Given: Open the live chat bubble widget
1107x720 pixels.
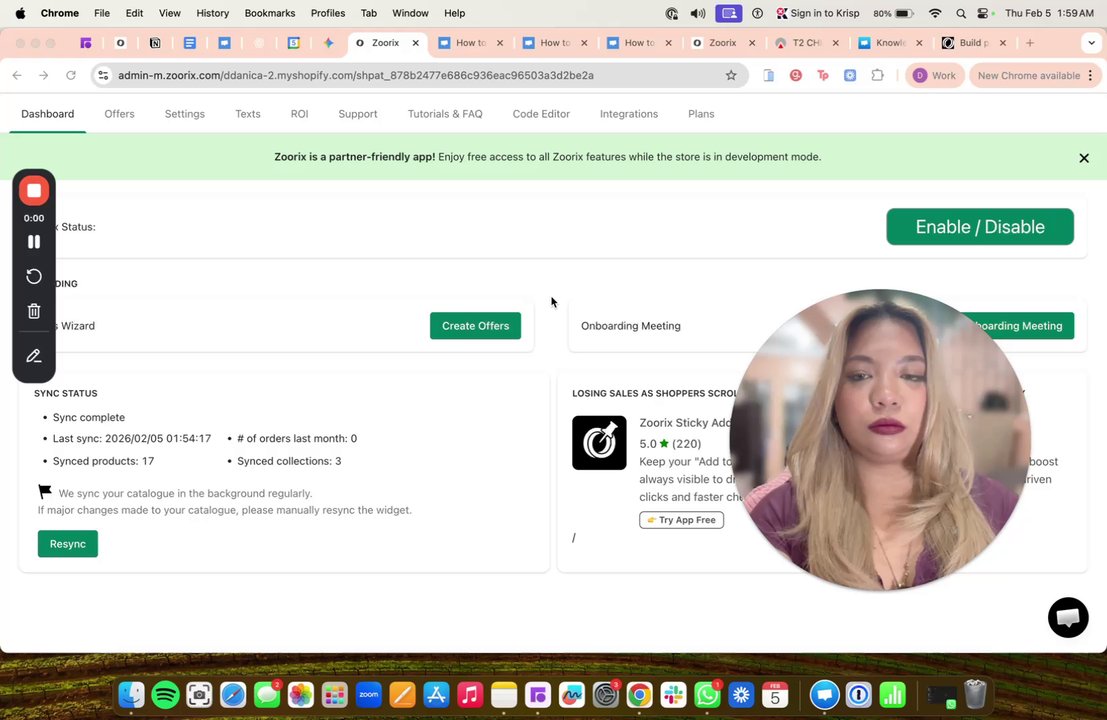Looking at the screenshot, I should [1068, 618].
